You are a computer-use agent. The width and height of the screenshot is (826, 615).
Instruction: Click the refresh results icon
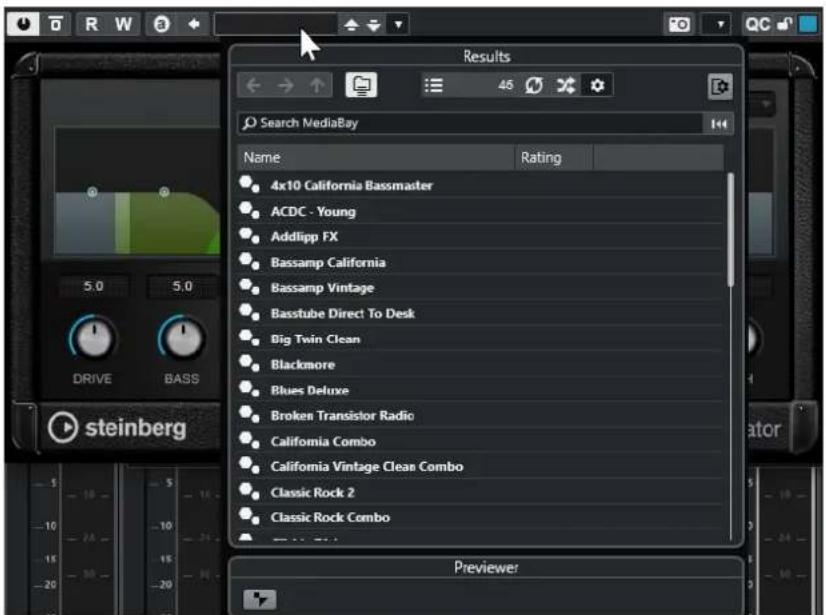tap(534, 85)
